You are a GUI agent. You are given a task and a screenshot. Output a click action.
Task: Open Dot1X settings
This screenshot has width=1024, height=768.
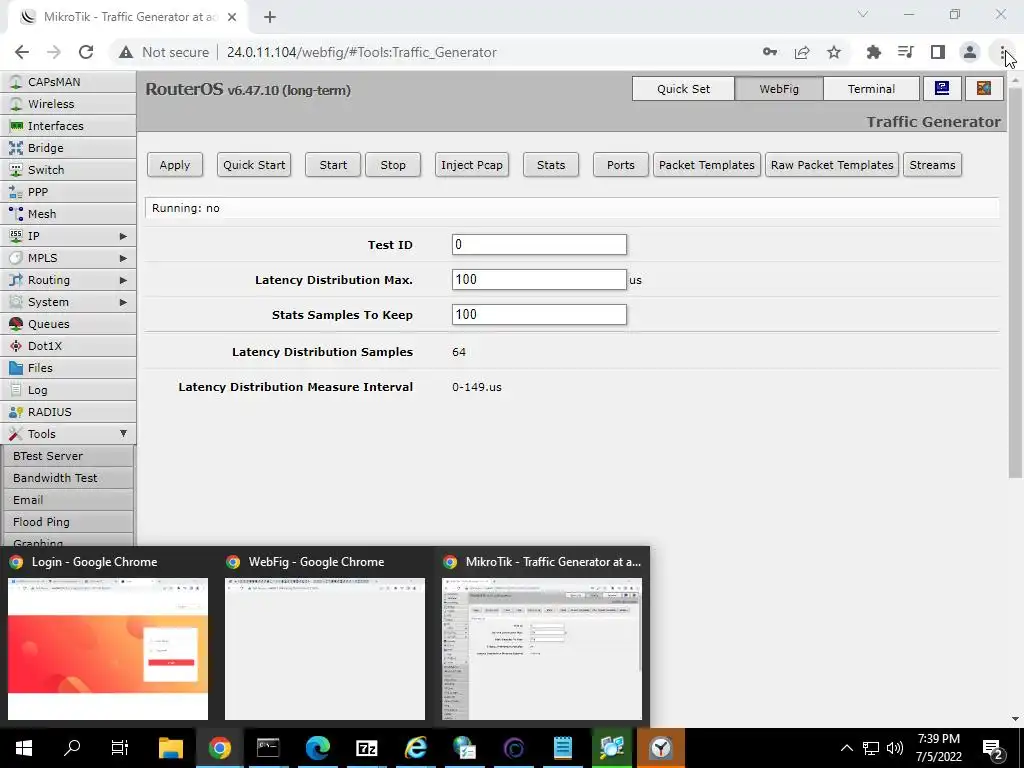point(68,346)
